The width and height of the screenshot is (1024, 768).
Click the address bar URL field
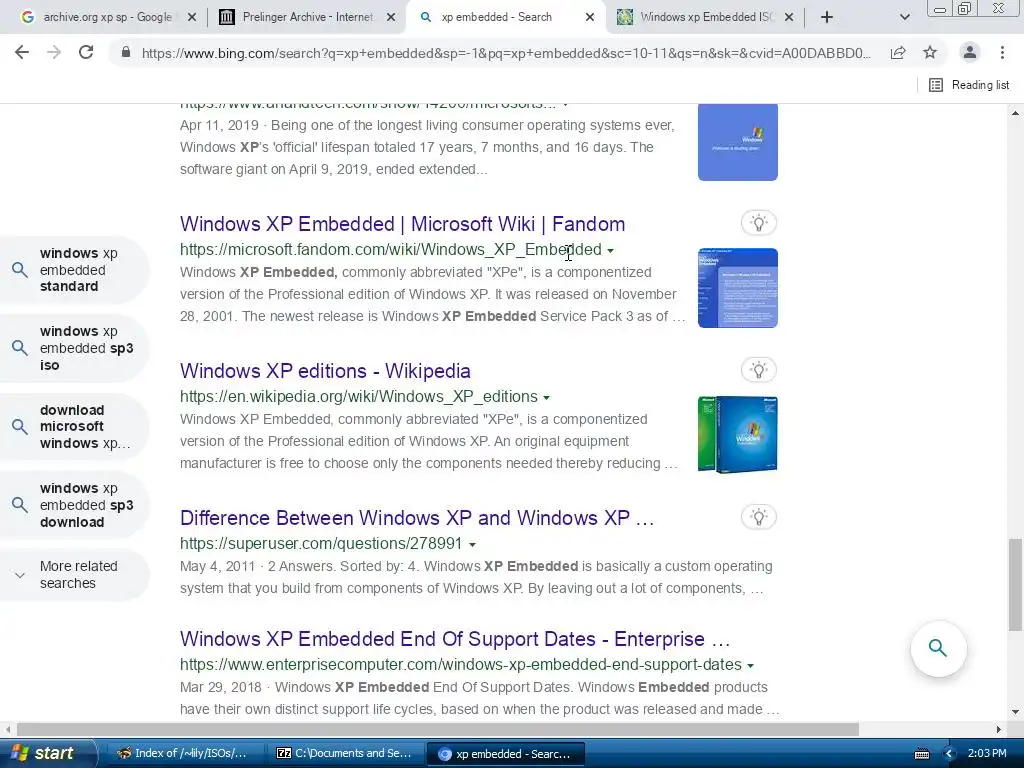(x=506, y=53)
